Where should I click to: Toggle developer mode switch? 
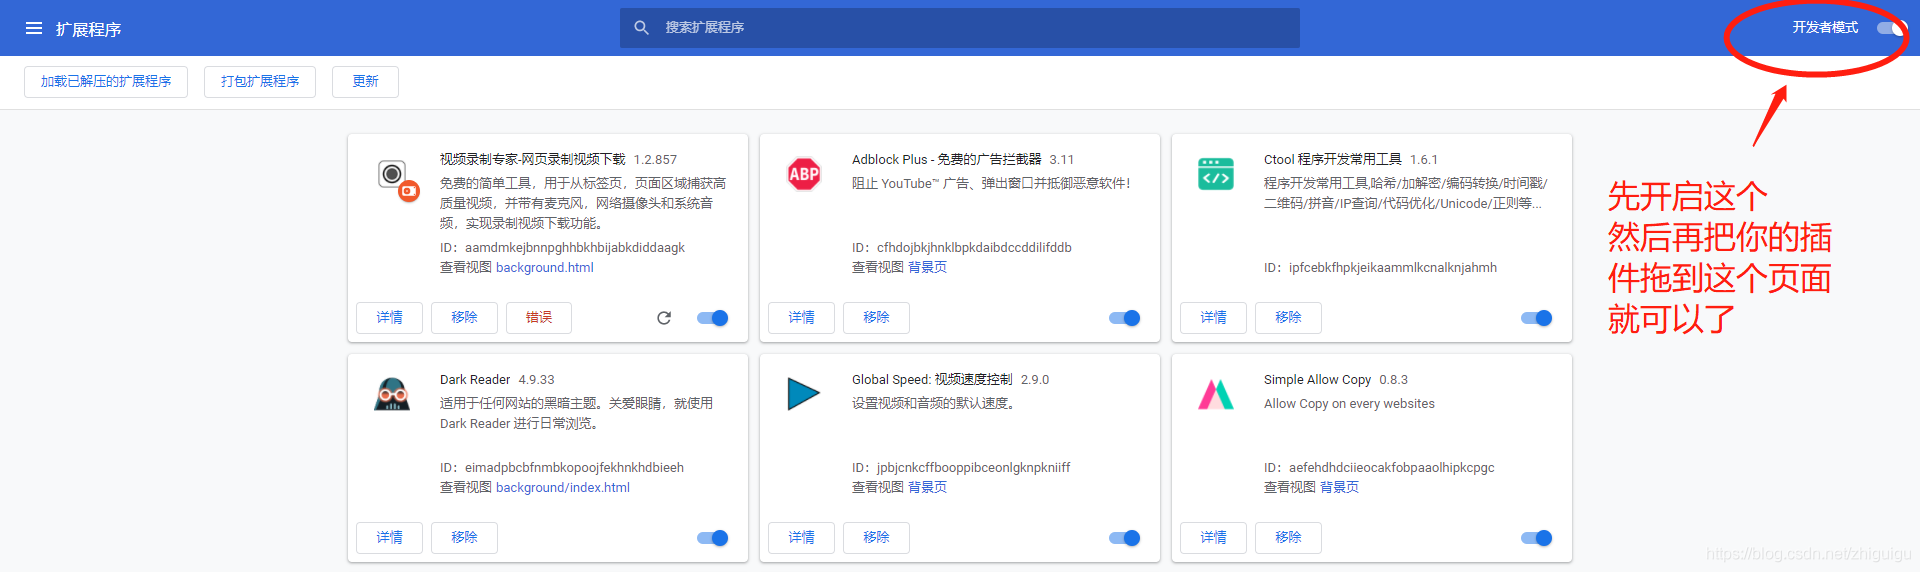coord(1892,28)
